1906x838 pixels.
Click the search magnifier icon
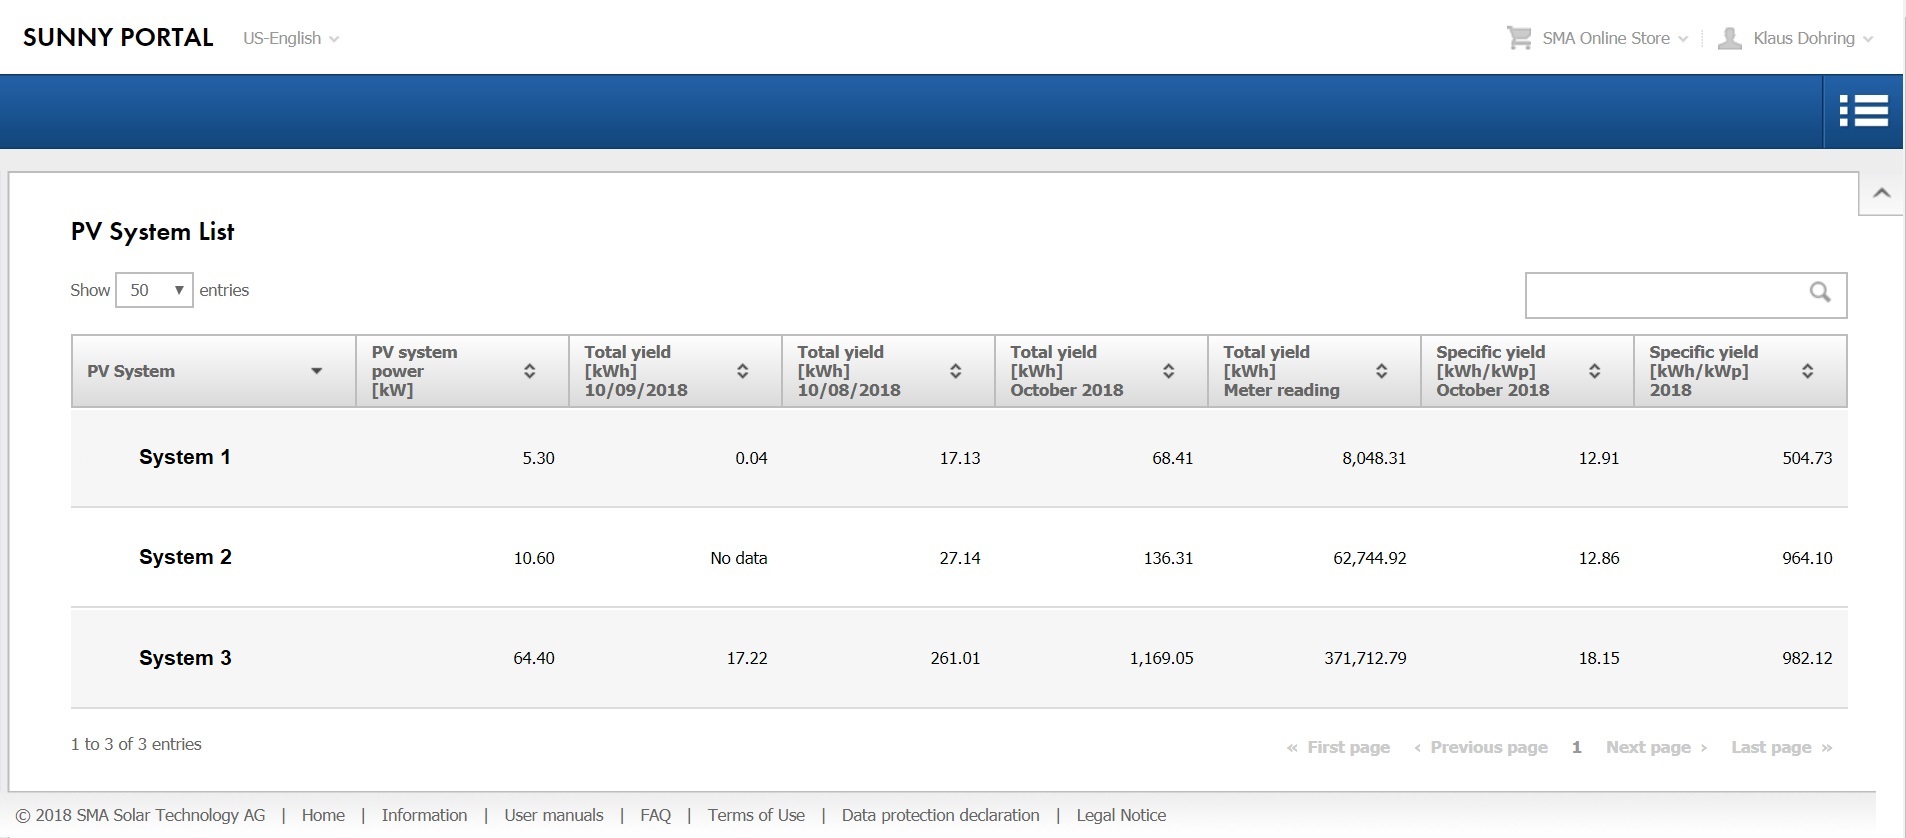click(x=1819, y=292)
